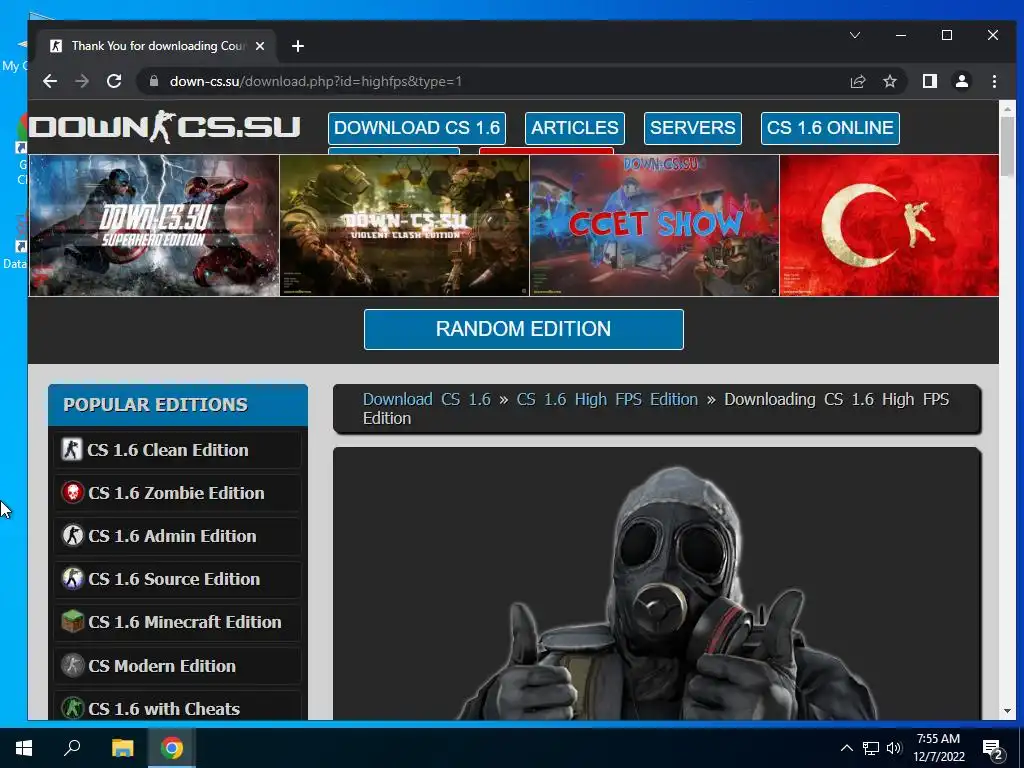Click the Minecraft grass block icon
1024x768 pixels.
72,621
